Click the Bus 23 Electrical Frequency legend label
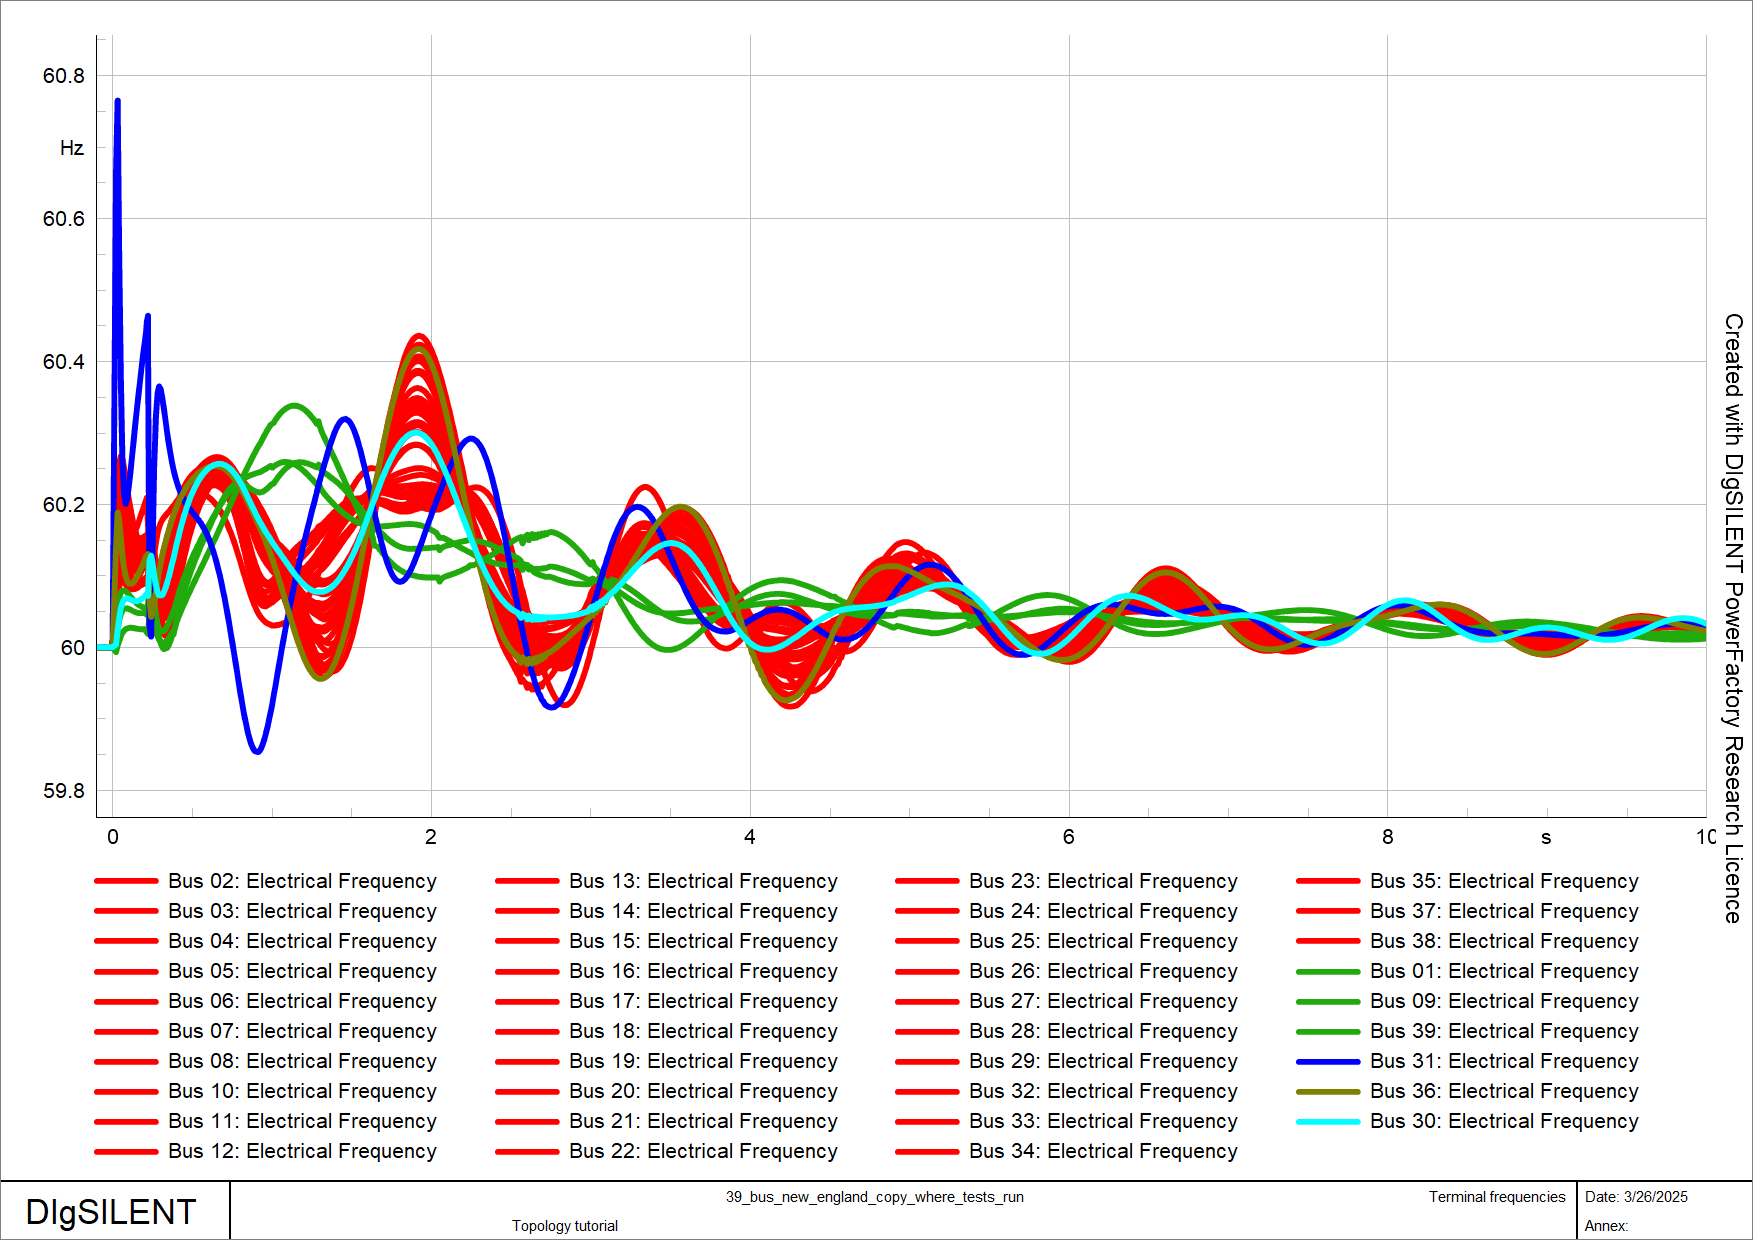 [1103, 881]
